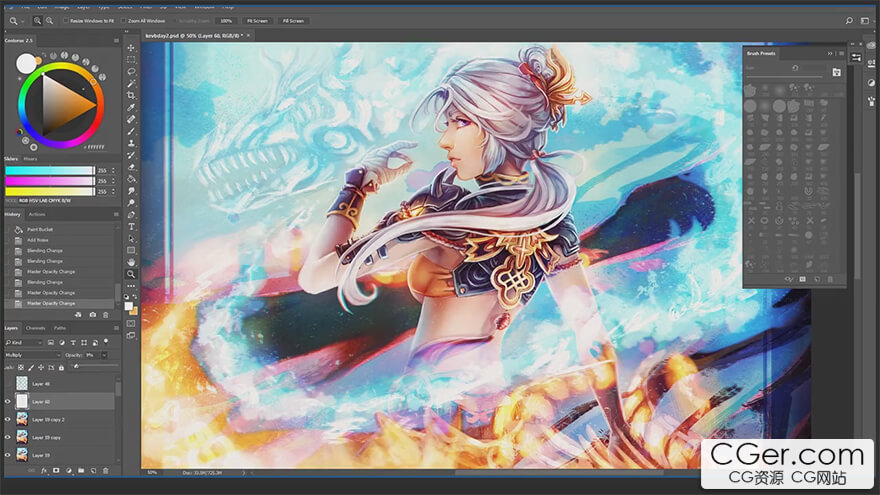Click the 100% zoom button
The width and height of the screenshot is (880, 495).
[226, 21]
